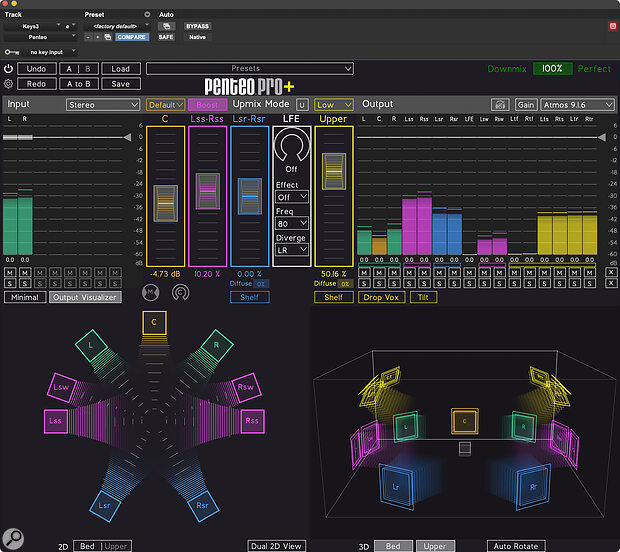Toggle the blue Lsr-Rsr Shelf button
This screenshot has height=552, width=620.
tap(250, 297)
